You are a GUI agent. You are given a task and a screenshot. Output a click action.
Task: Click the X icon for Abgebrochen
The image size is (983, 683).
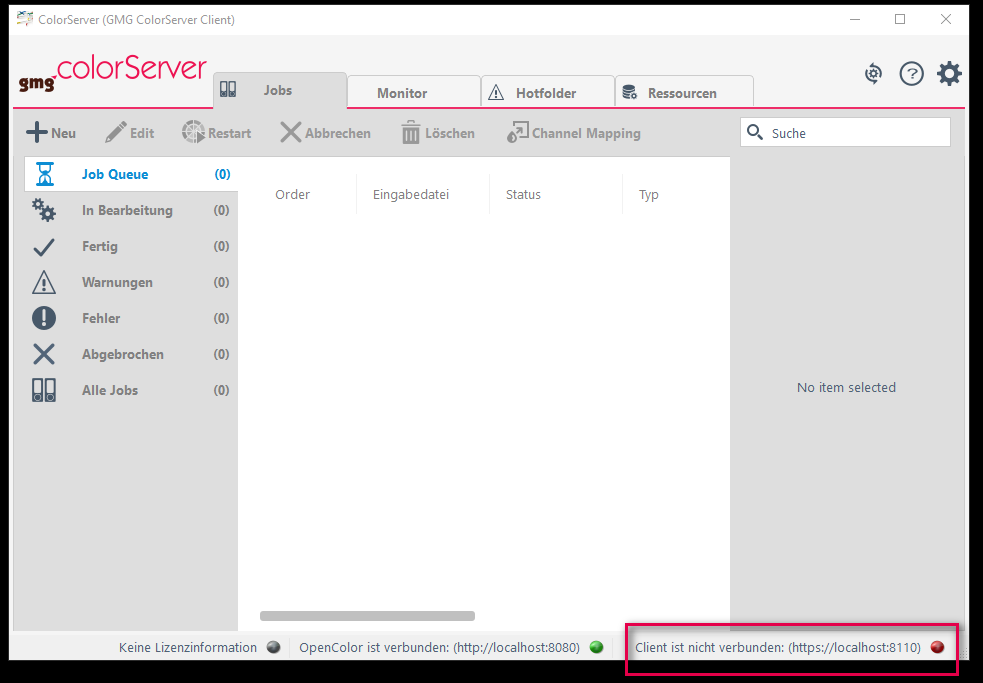[44, 354]
